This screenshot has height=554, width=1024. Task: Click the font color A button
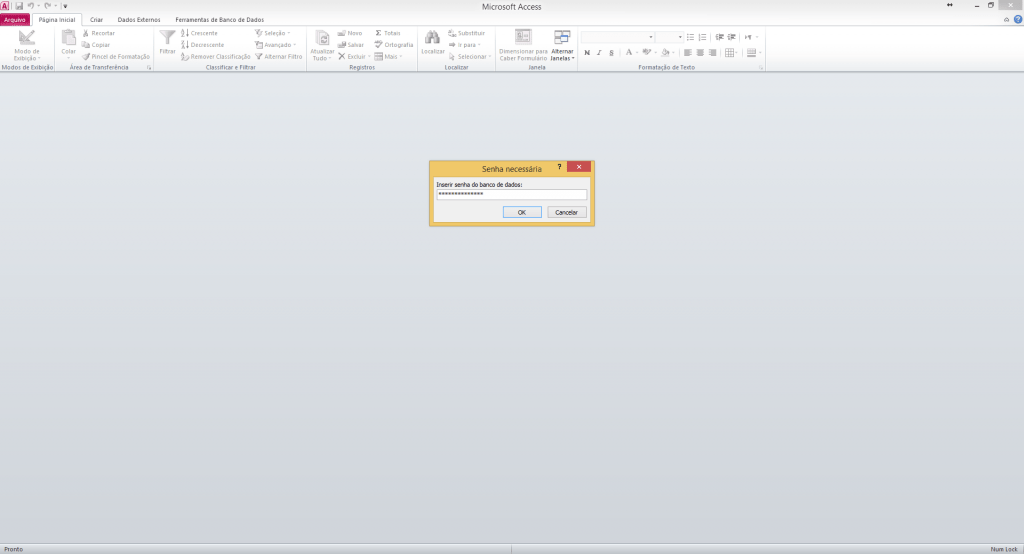(629, 53)
